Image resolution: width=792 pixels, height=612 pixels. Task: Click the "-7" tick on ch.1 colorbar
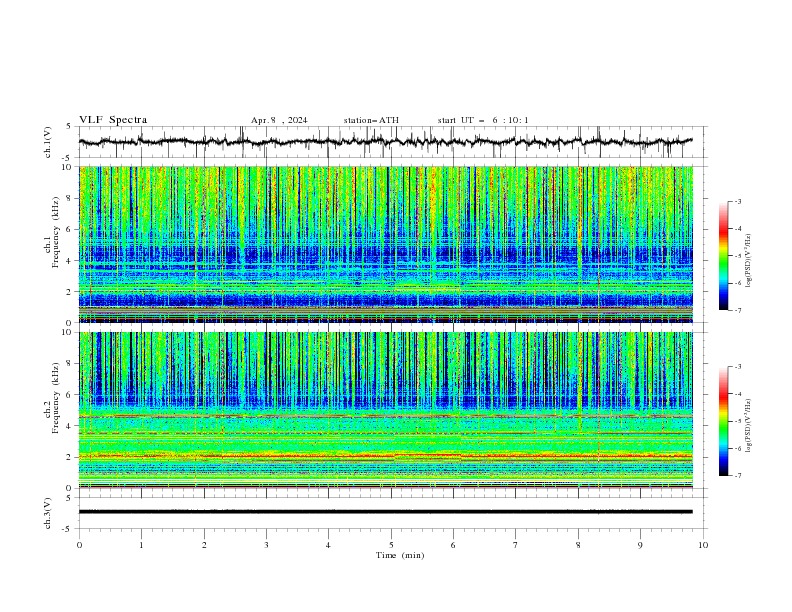point(737,310)
